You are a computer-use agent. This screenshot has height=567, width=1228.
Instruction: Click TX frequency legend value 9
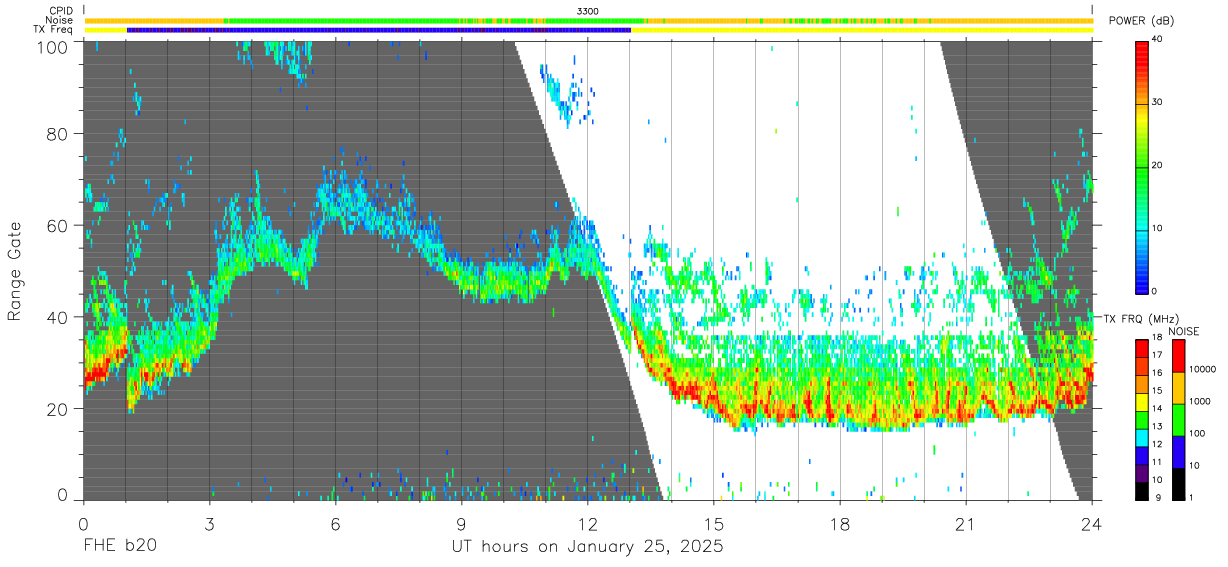click(1159, 498)
